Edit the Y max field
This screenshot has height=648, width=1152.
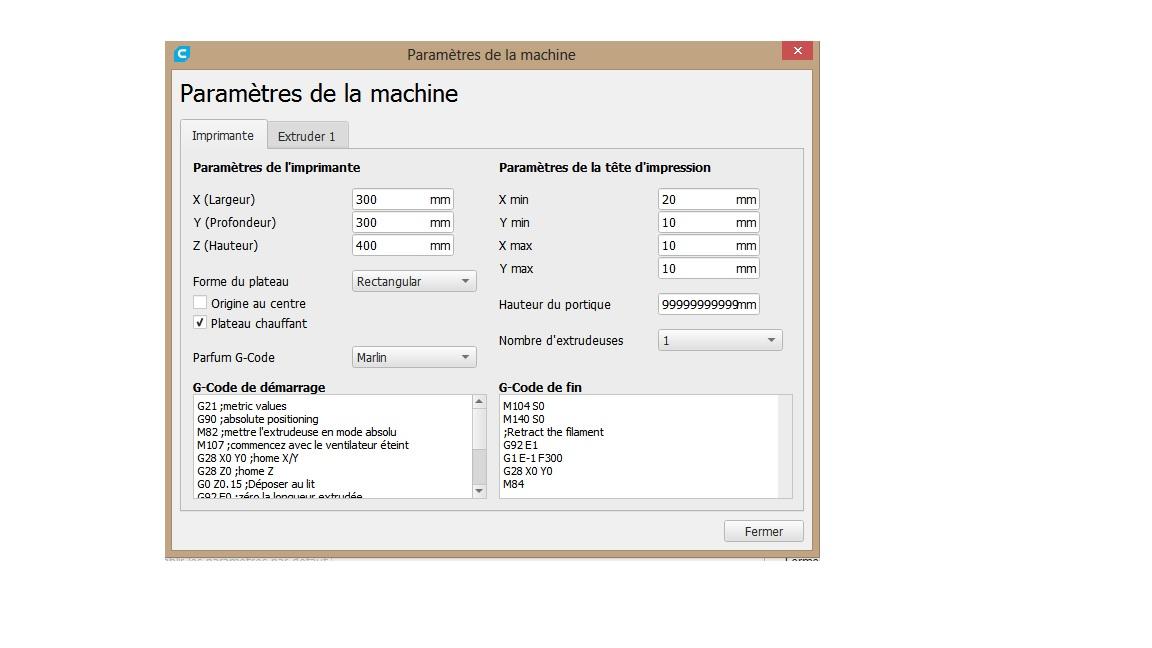[x=708, y=268]
